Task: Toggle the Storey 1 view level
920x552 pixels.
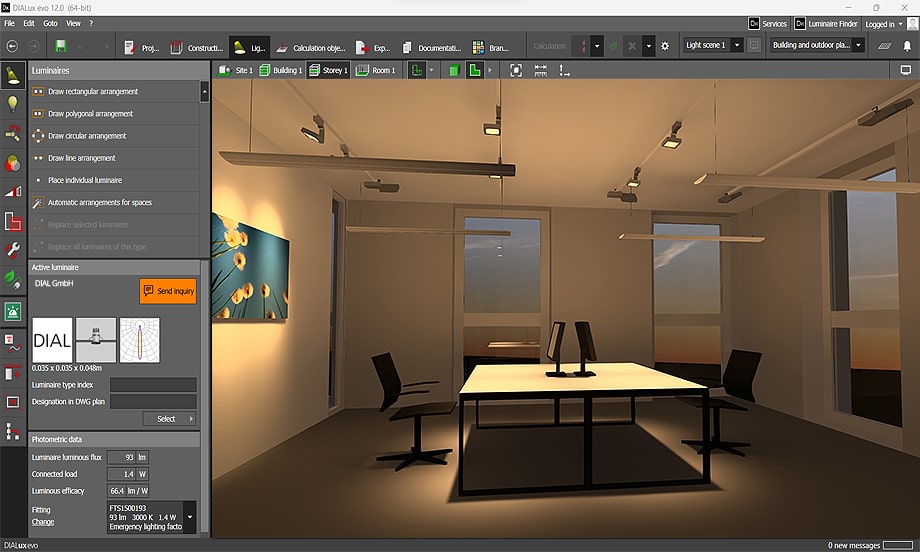Action: pyautogui.click(x=328, y=71)
